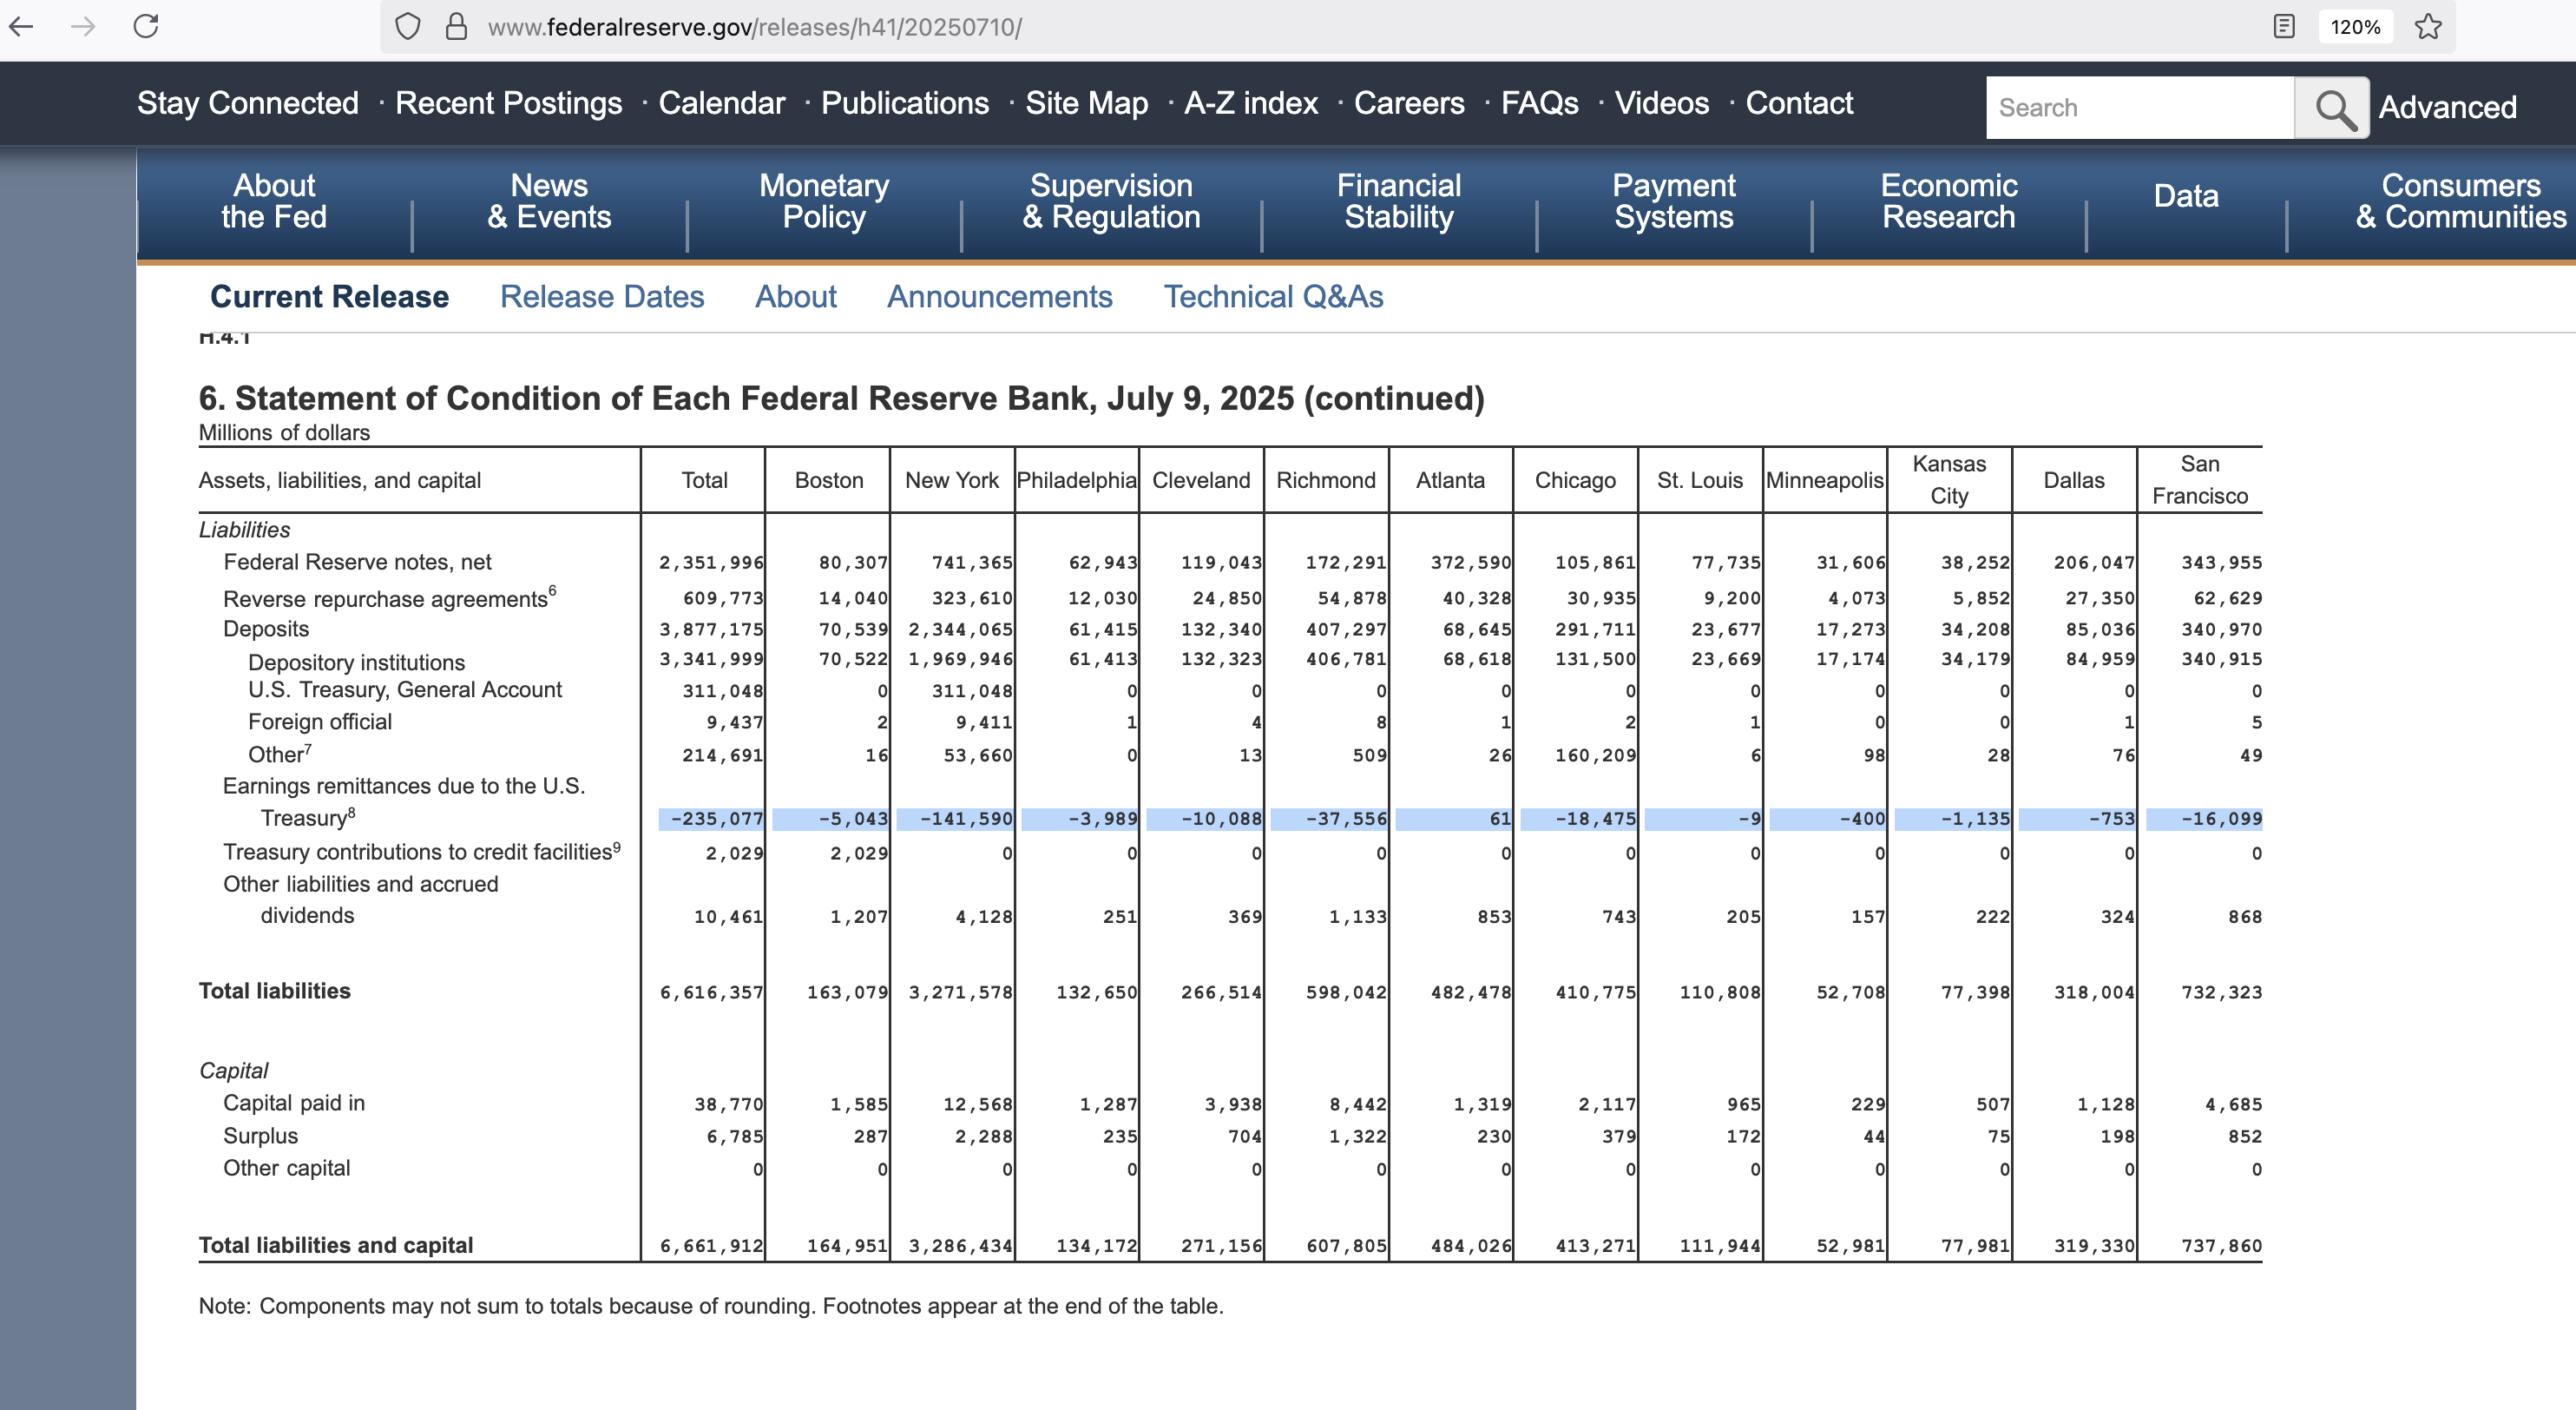Click the magnifying glass search button
Image resolution: width=2576 pixels, height=1410 pixels.
[x=2333, y=108]
